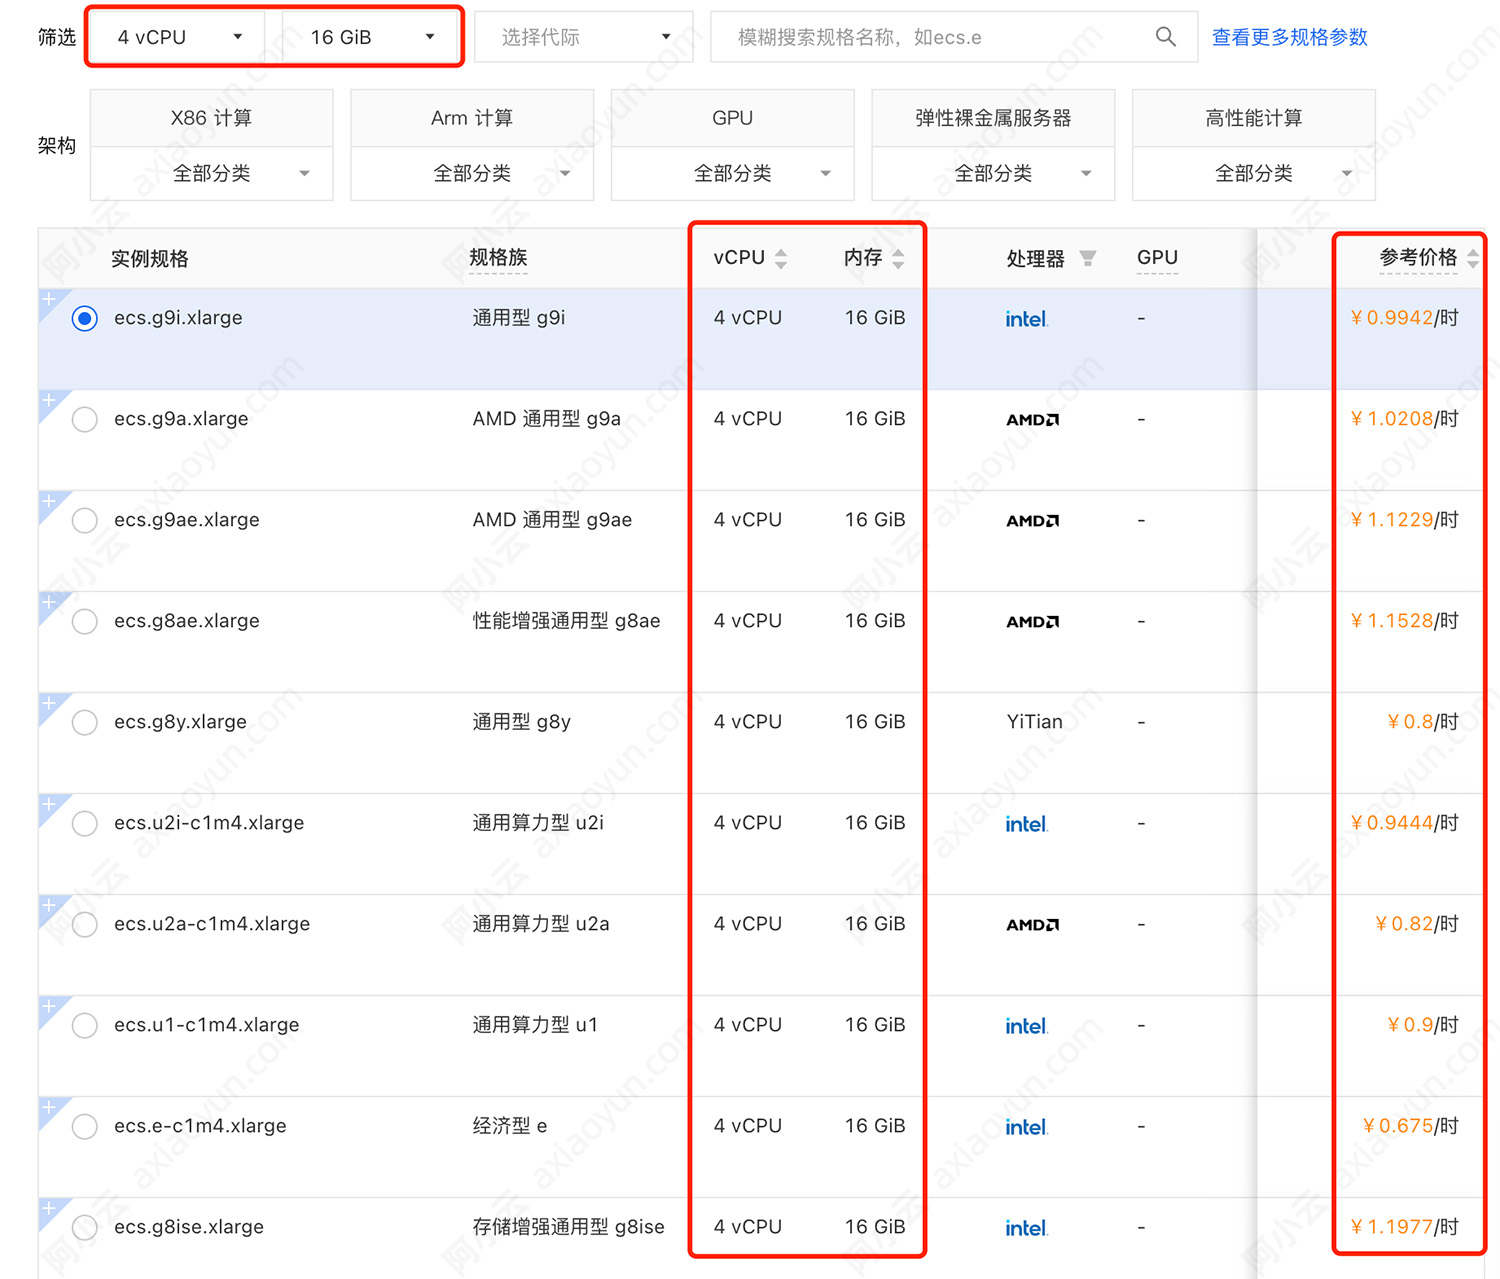1500x1279 pixels.
Task: Expand plus icon on ecs.g8ae.xlarge row
Action: (x=48, y=602)
